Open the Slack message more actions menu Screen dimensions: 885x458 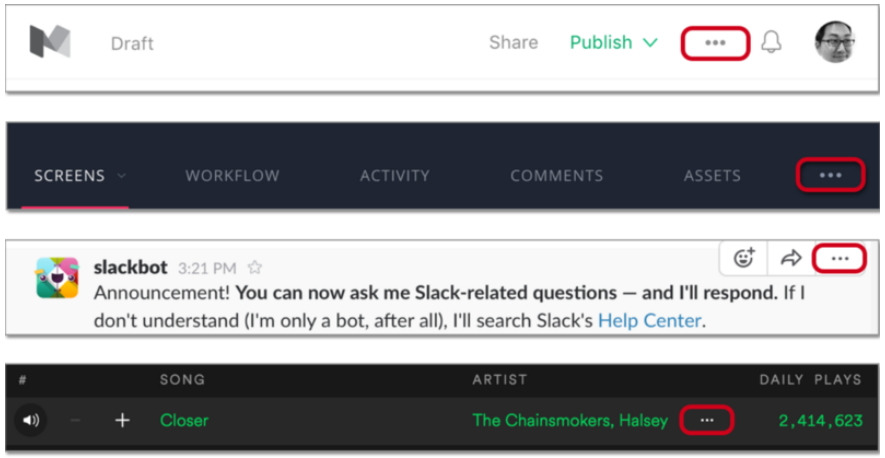point(839,258)
